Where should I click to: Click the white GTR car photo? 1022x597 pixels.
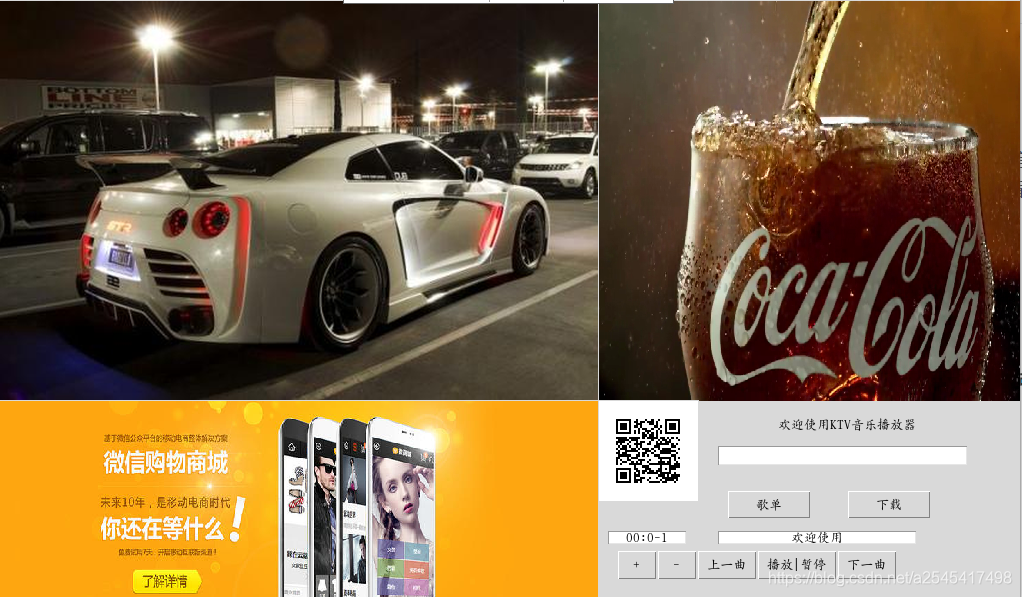coord(299,200)
